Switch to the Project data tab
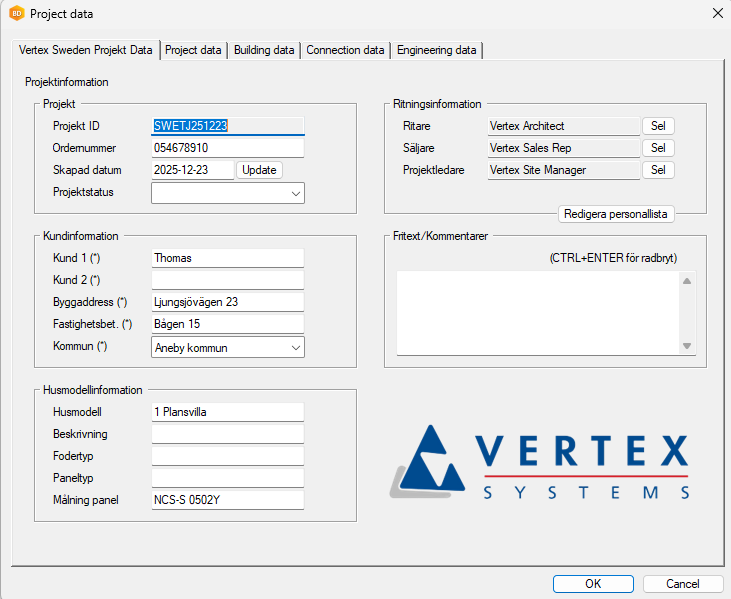This screenshot has height=599, width=731. tap(193, 50)
